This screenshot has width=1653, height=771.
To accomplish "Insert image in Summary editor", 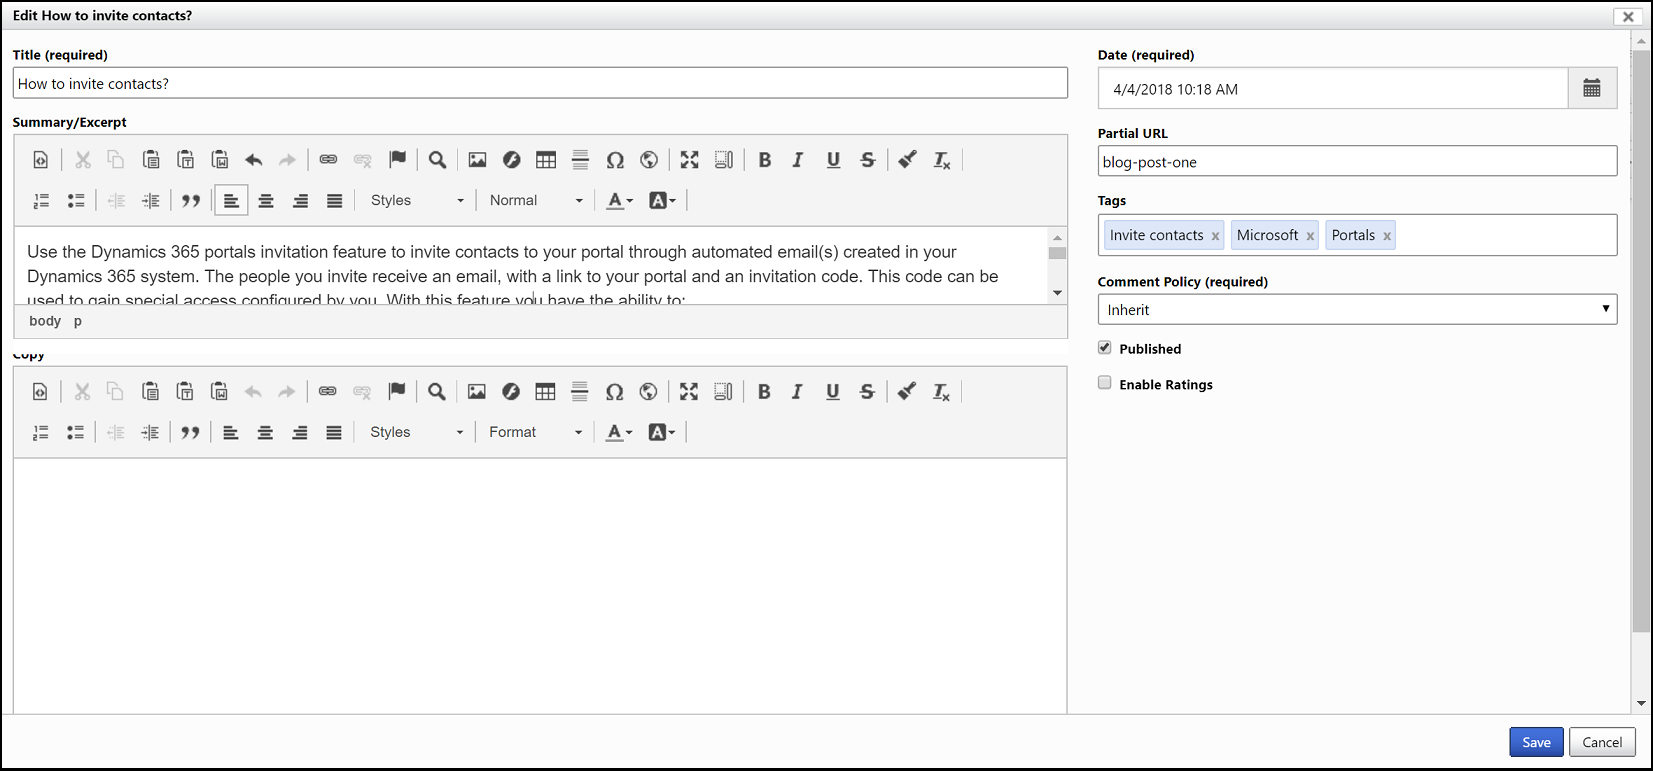I will [x=477, y=160].
